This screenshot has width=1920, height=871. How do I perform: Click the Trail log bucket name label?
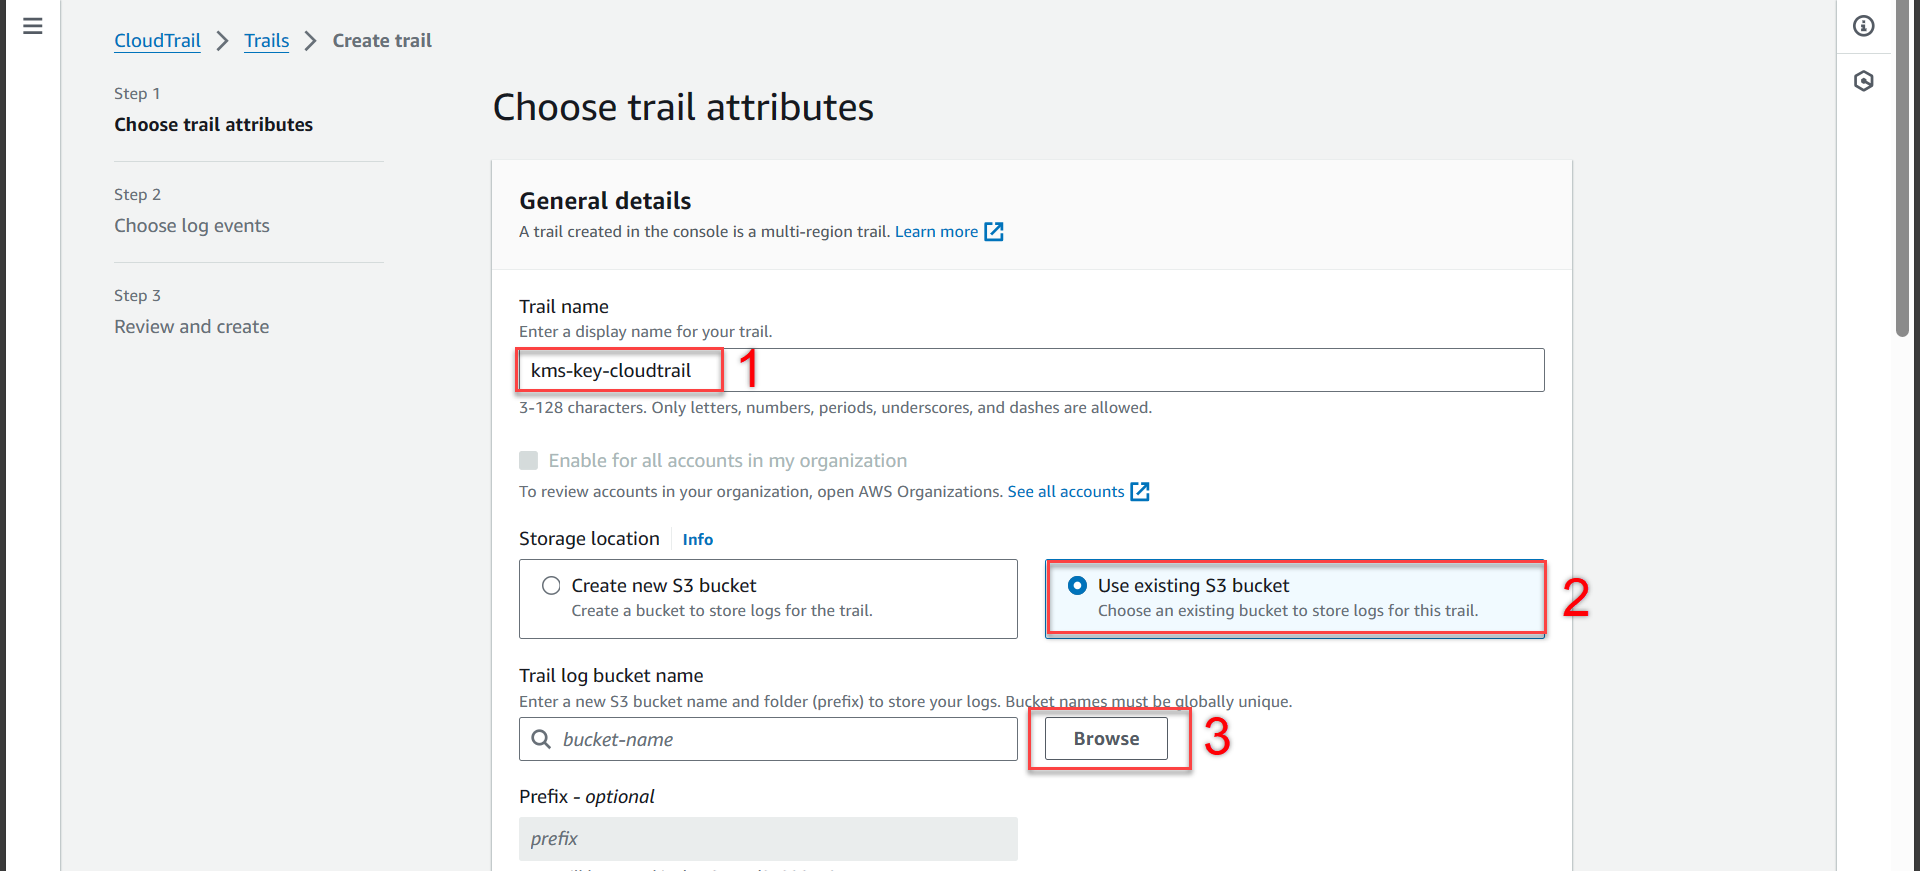tap(611, 676)
